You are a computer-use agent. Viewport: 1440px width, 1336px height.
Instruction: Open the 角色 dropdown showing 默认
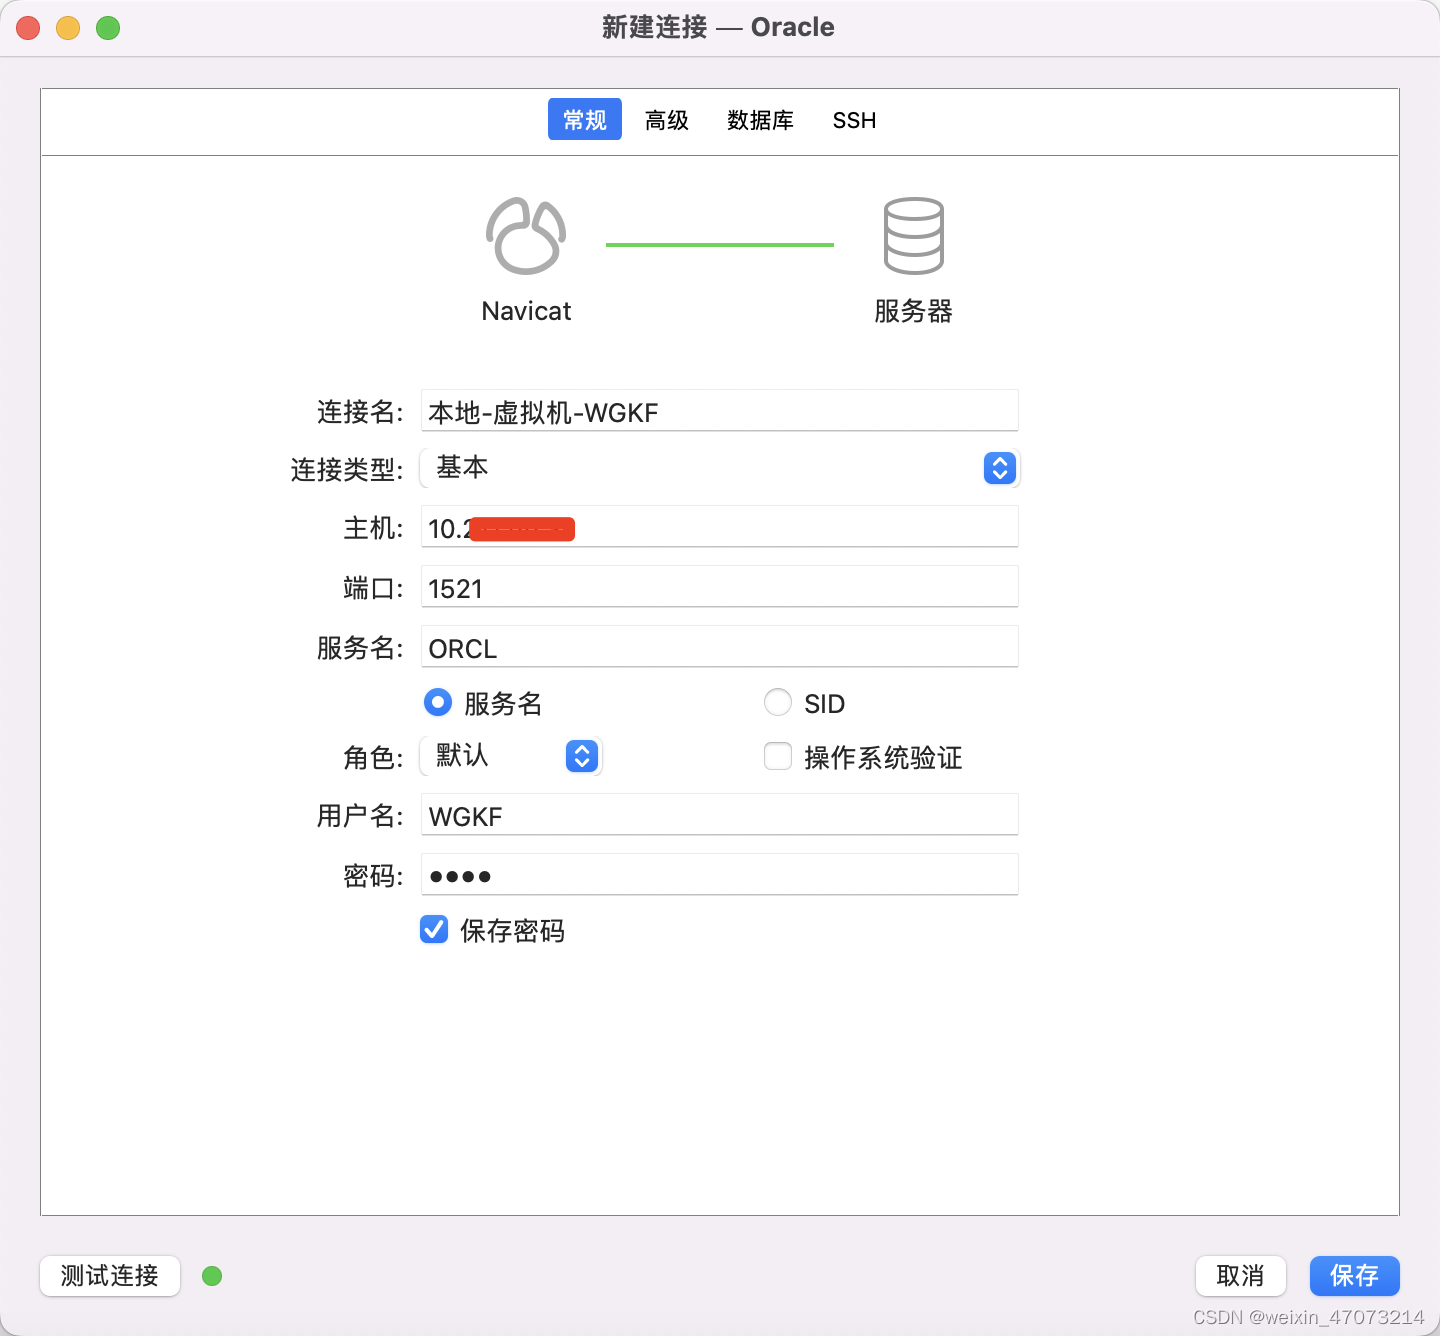(511, 756)
